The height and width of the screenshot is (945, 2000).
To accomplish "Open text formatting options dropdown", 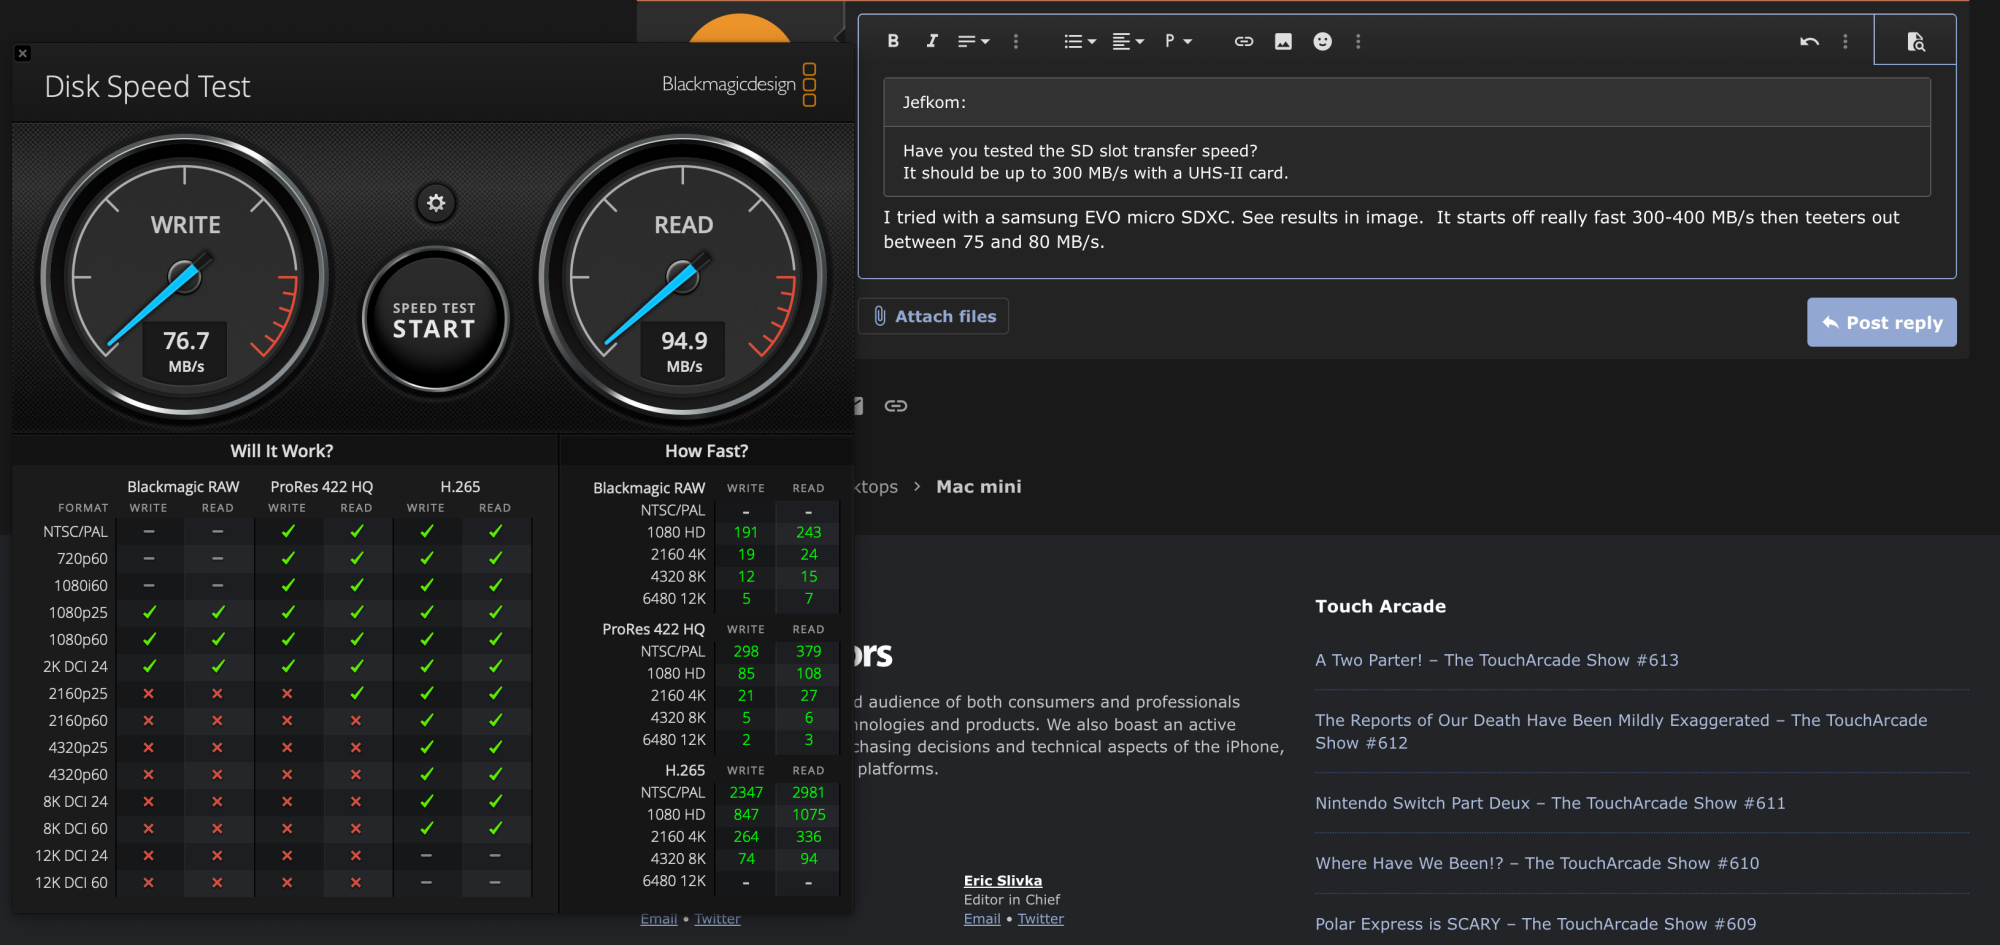I will click(973, 41).
